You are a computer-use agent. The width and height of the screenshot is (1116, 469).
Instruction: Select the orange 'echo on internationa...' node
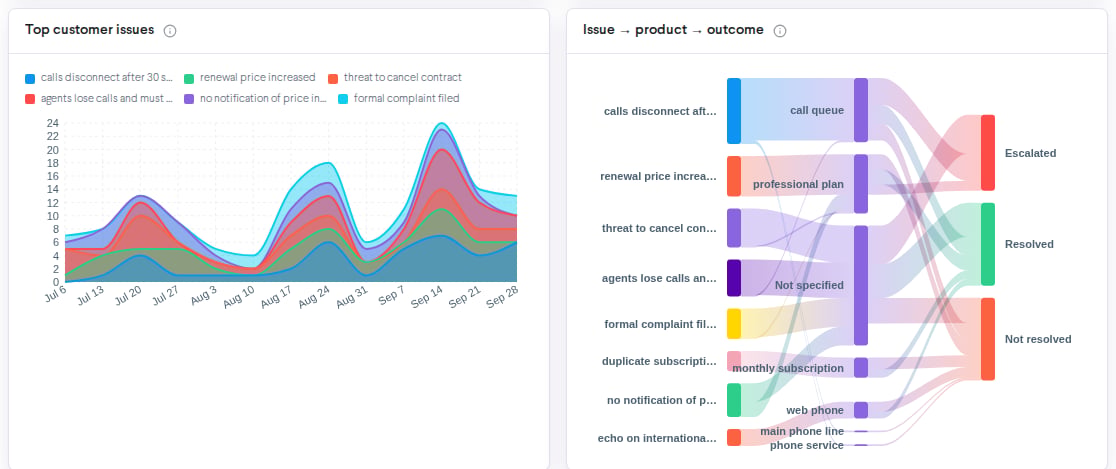pos(734,438)
